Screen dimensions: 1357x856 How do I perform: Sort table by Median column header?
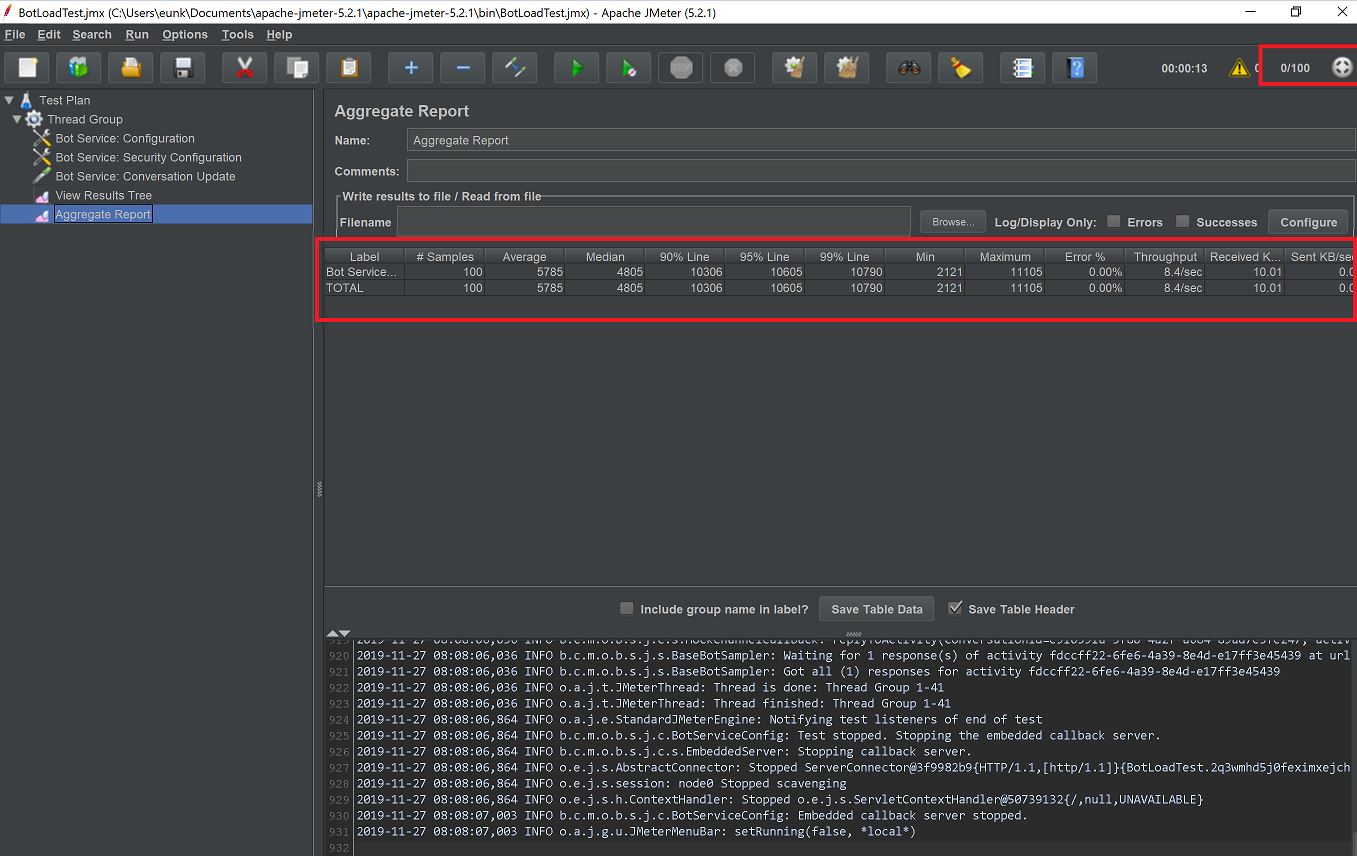pos(605,256)
